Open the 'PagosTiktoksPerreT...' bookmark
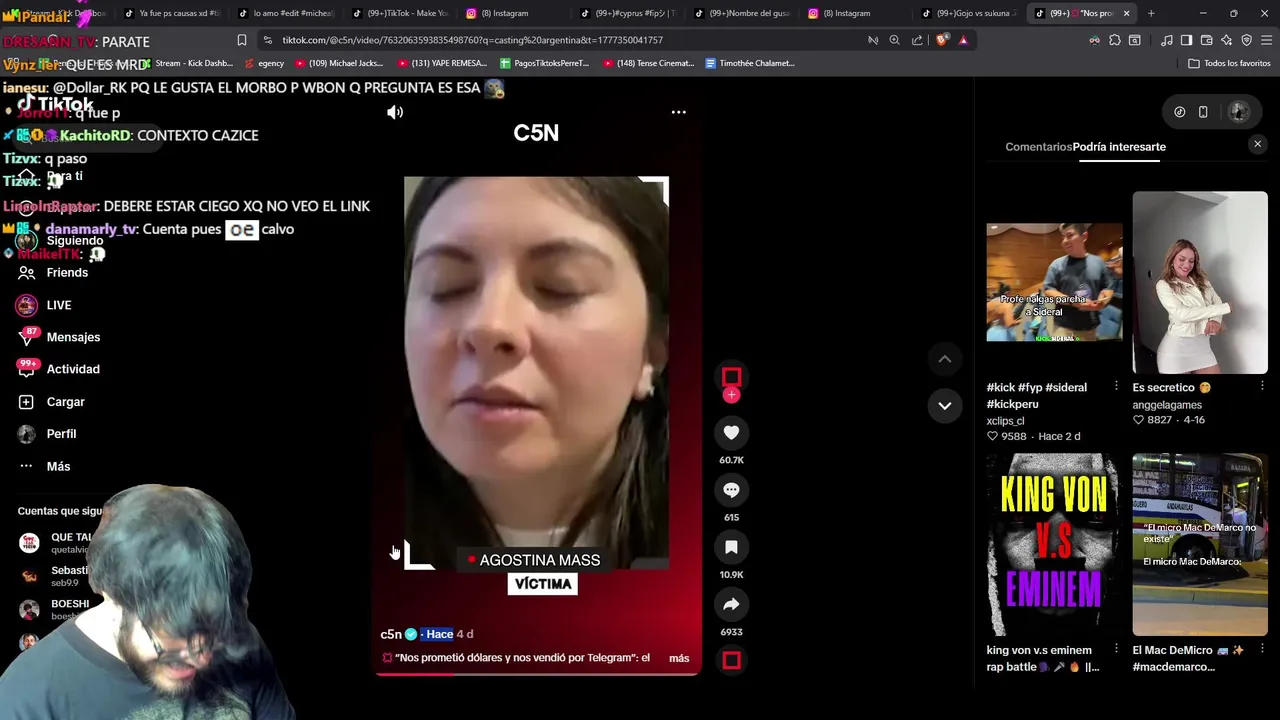Screen dimensions: 1280x720 tap(545, 63)
